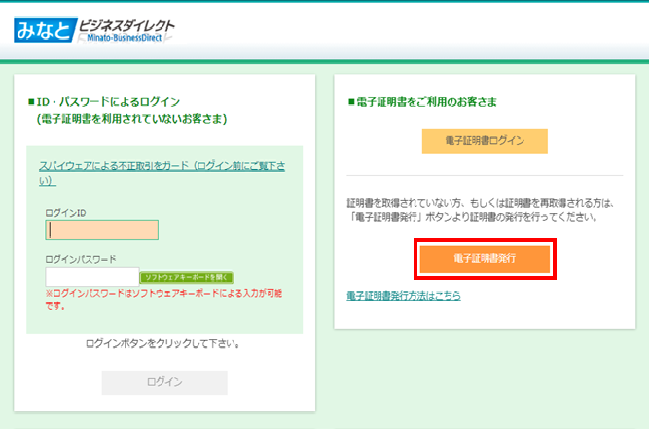Select the 電子証明書をご利用のお客さま heading
Image resolution: width=649 pixels, height=429 pixels.
(x=422, y=102)
